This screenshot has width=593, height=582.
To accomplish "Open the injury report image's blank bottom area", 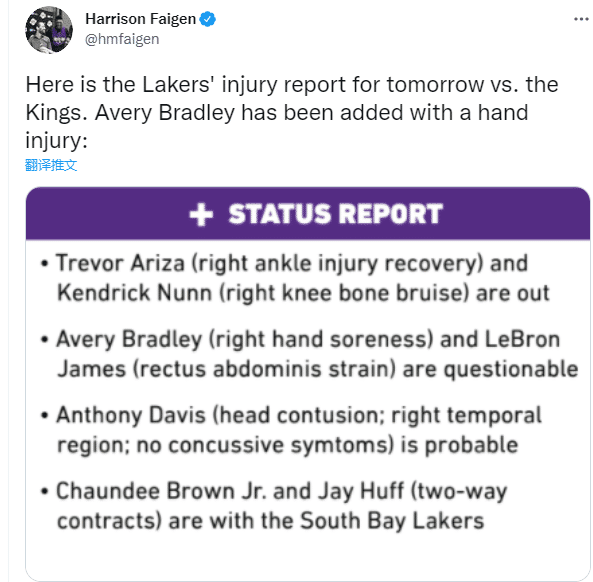I will pyautogui.click(x=308, y=558).
